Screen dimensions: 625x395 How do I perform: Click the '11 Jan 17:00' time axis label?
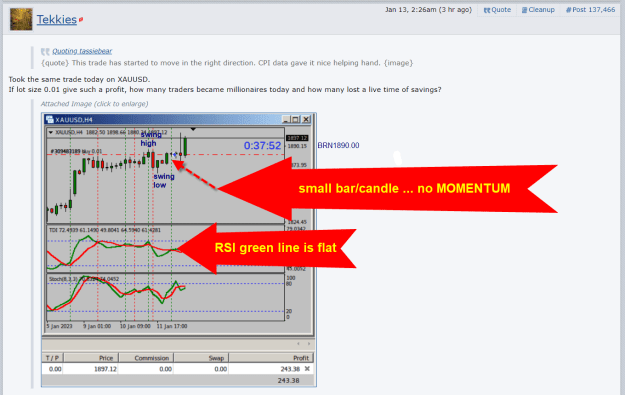click(172, 326)
